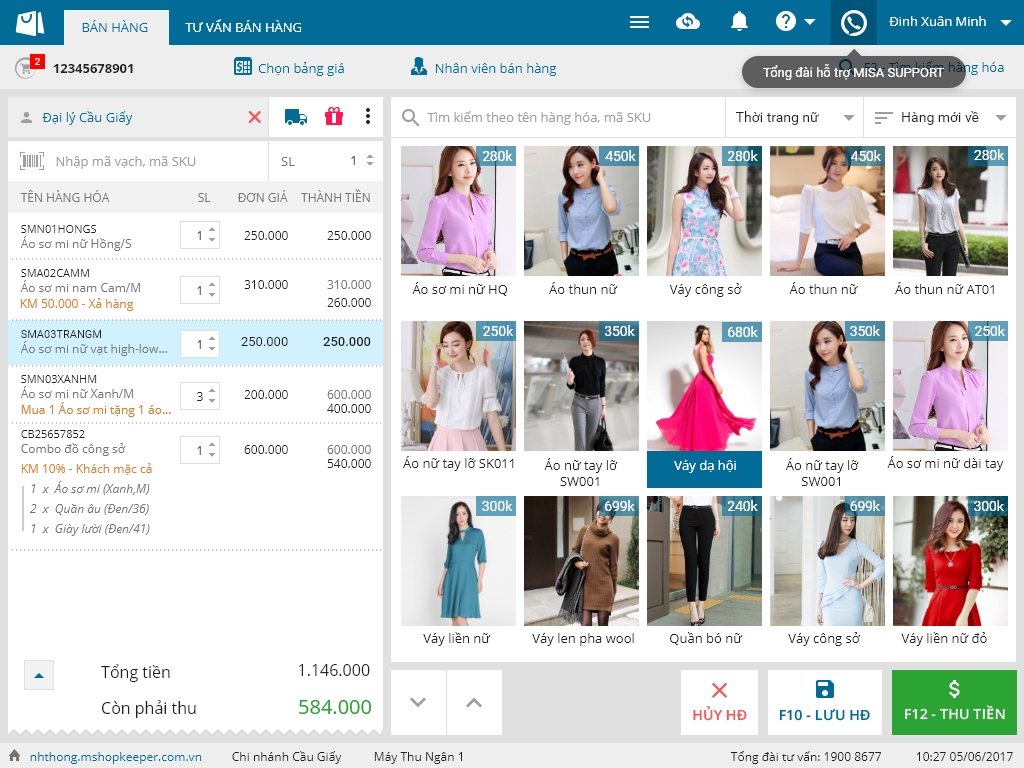Click customer name Đại lý Cầu Giấy
The image size is (1024, 768).
88,118
